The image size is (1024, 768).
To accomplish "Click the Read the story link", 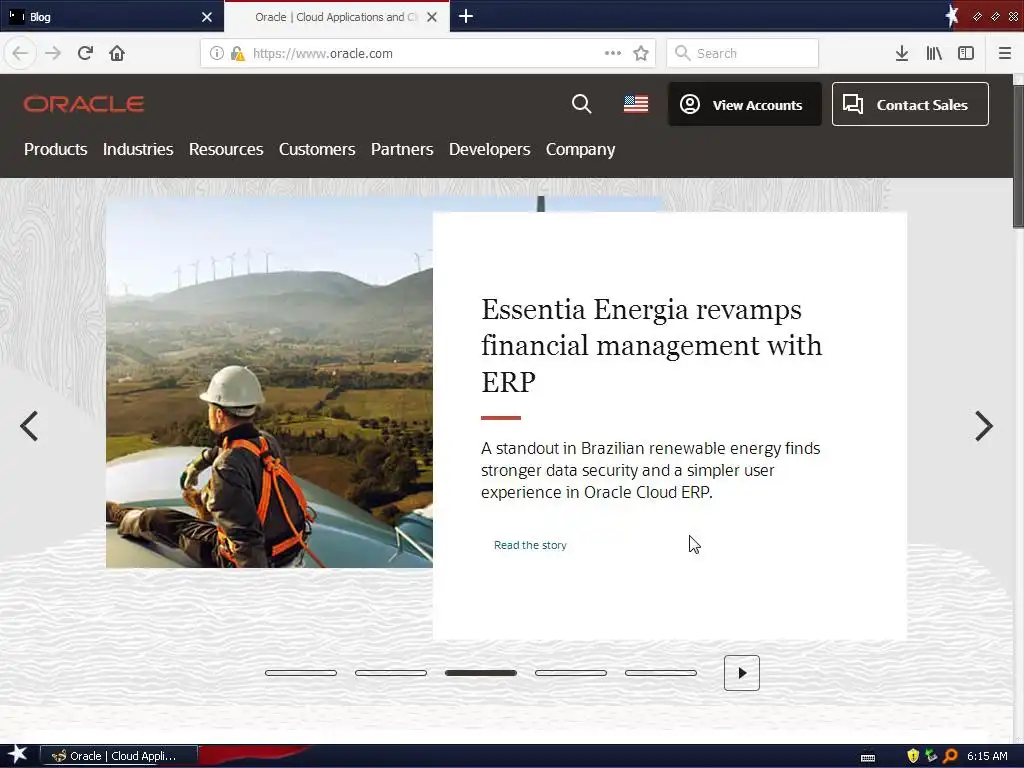I will click(530, 545).
